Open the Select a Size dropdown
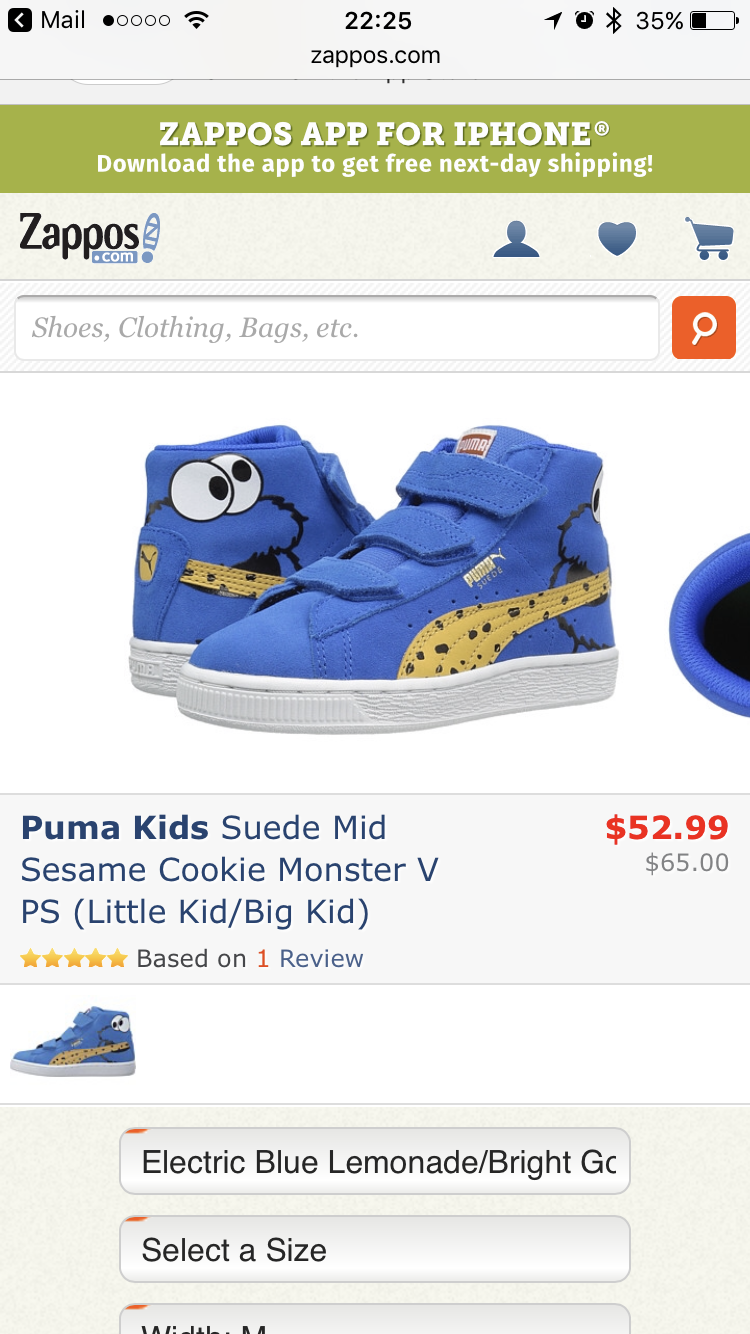 point(375,1249)
